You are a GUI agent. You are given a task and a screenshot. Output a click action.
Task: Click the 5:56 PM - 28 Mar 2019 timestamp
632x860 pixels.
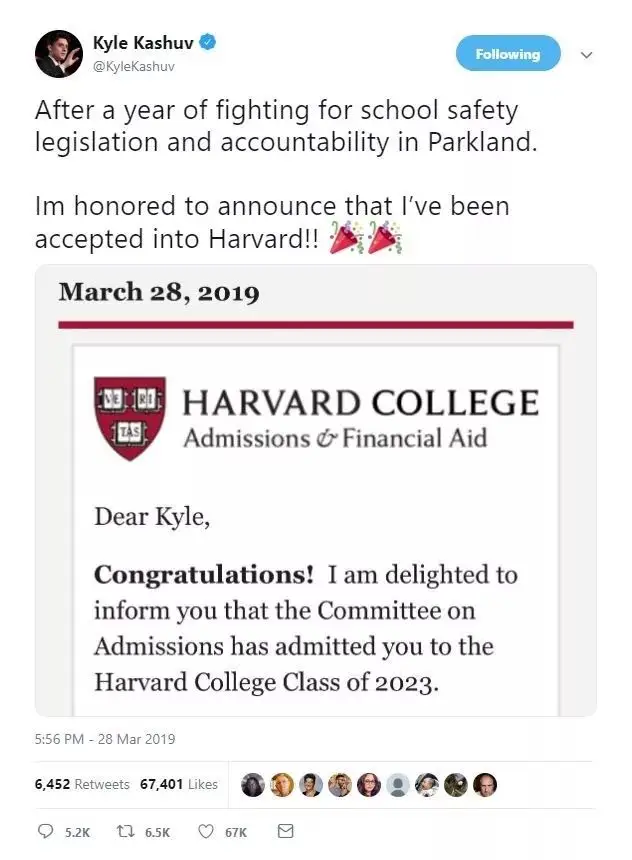(x=105, y=739)
